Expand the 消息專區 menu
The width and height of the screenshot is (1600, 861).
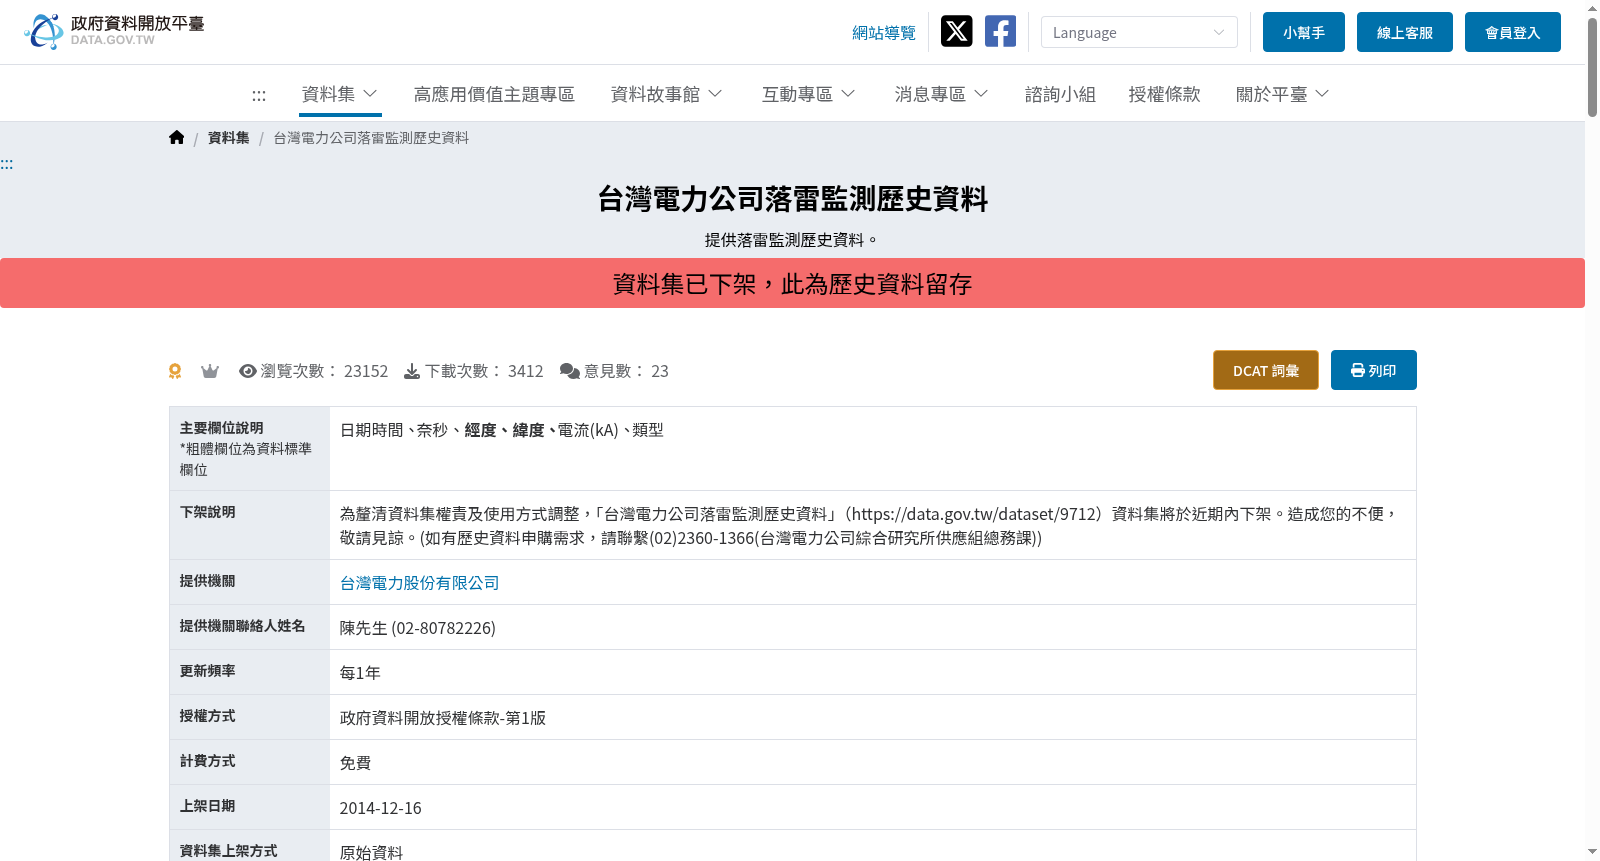pyautogui.click(x=941, y=94)
